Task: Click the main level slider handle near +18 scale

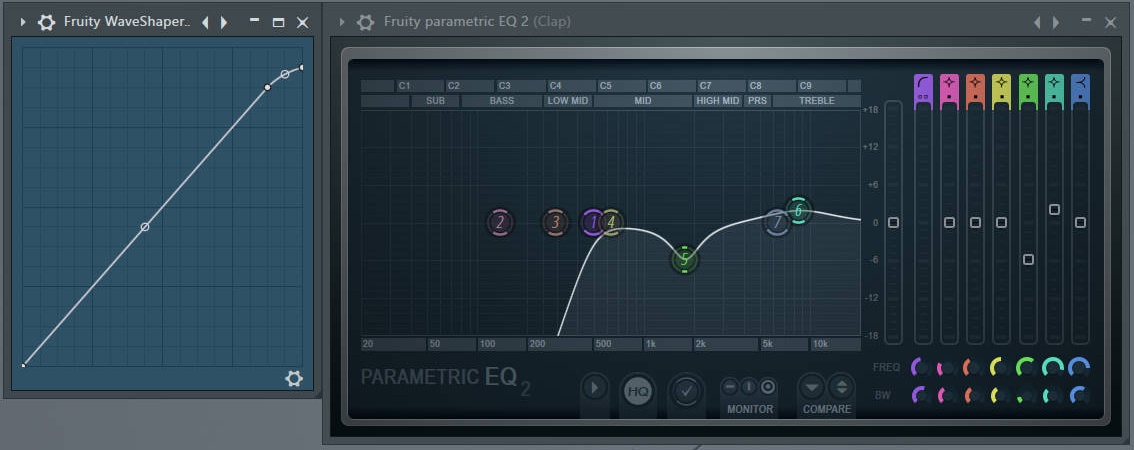Action: (x=893, y=222)
